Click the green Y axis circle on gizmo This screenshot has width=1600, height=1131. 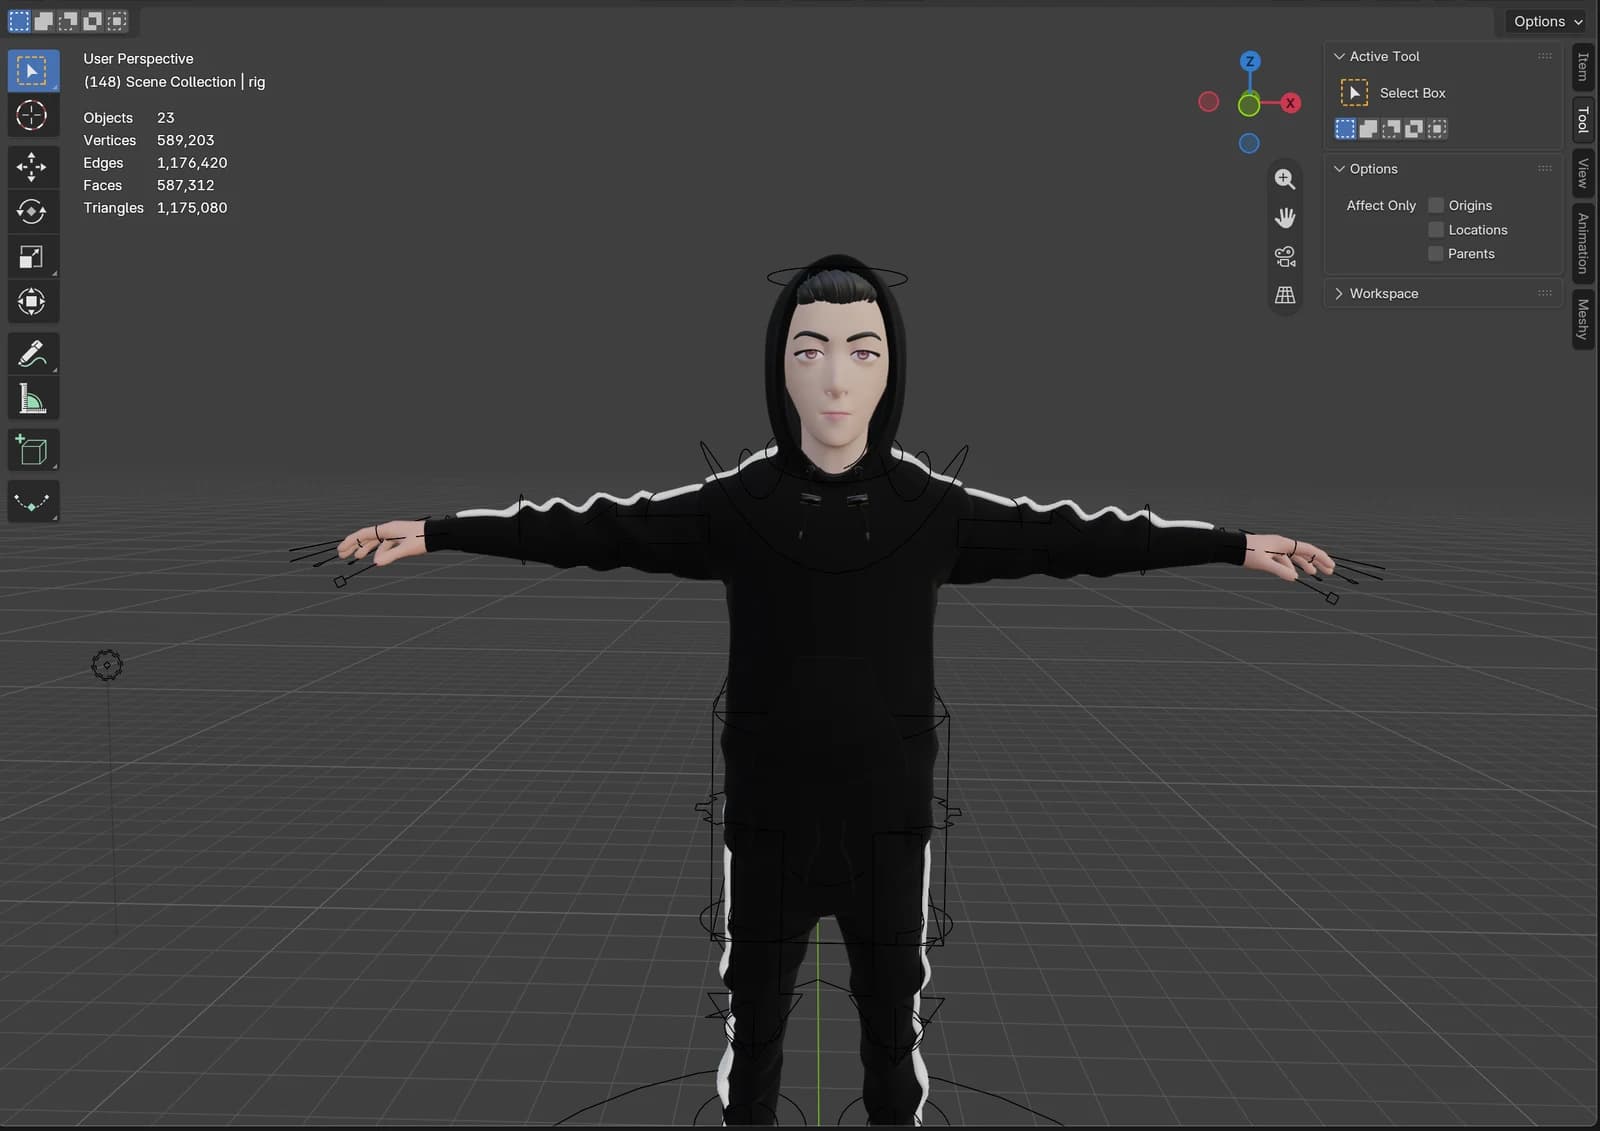(x=1249, y=104)
